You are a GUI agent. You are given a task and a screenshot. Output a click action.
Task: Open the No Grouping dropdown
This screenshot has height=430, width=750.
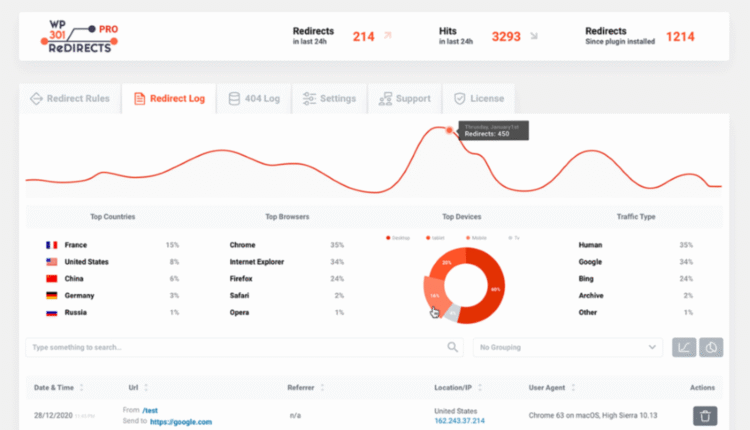pos(568,347)
